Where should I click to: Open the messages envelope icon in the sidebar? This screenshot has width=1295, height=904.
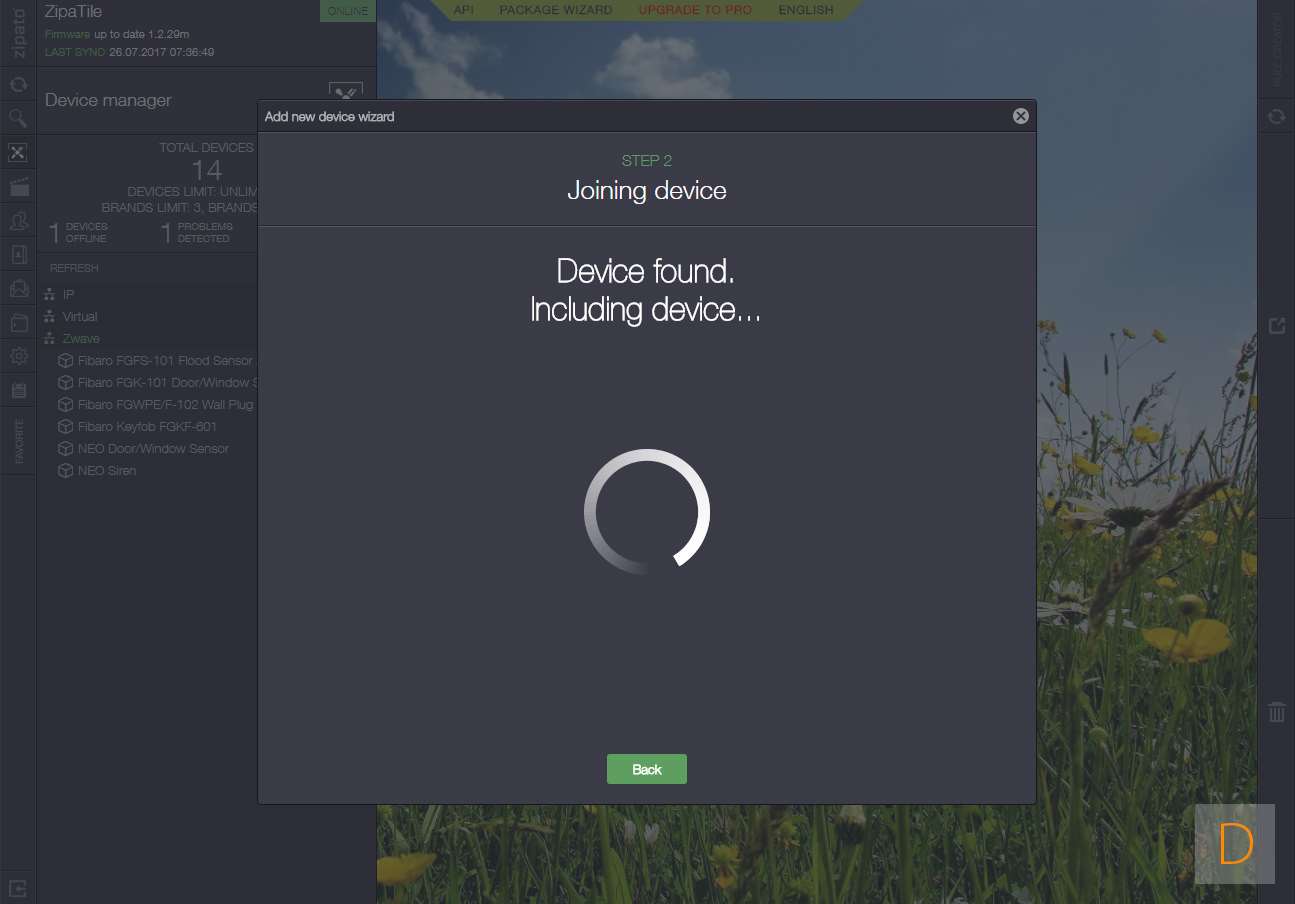pos(18,288)
